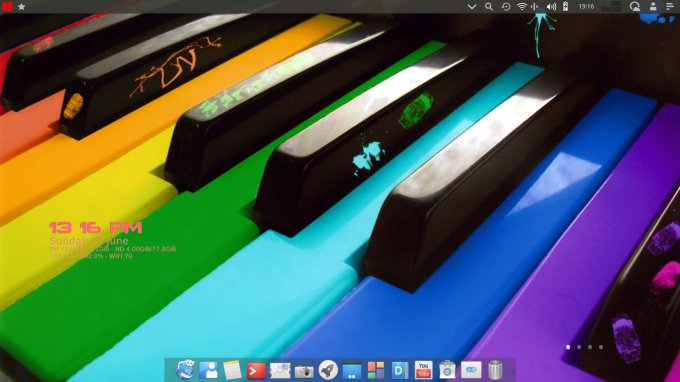The width and height of the screenshot is (680, 382).
Task: Click the 'Sunday' date line on desktop widget
Action: click(89, 241)
